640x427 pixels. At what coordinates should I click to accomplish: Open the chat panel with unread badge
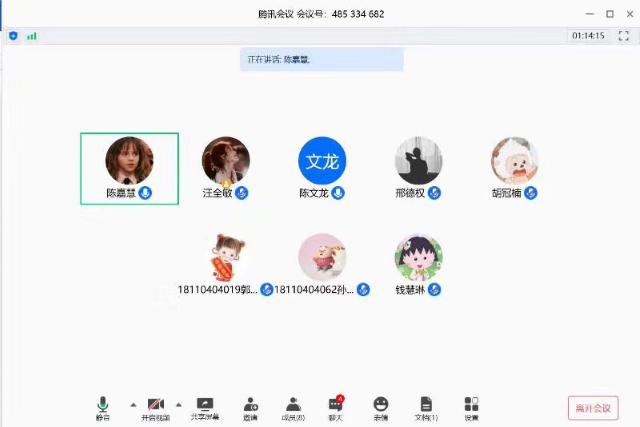(x=336, y=405)
